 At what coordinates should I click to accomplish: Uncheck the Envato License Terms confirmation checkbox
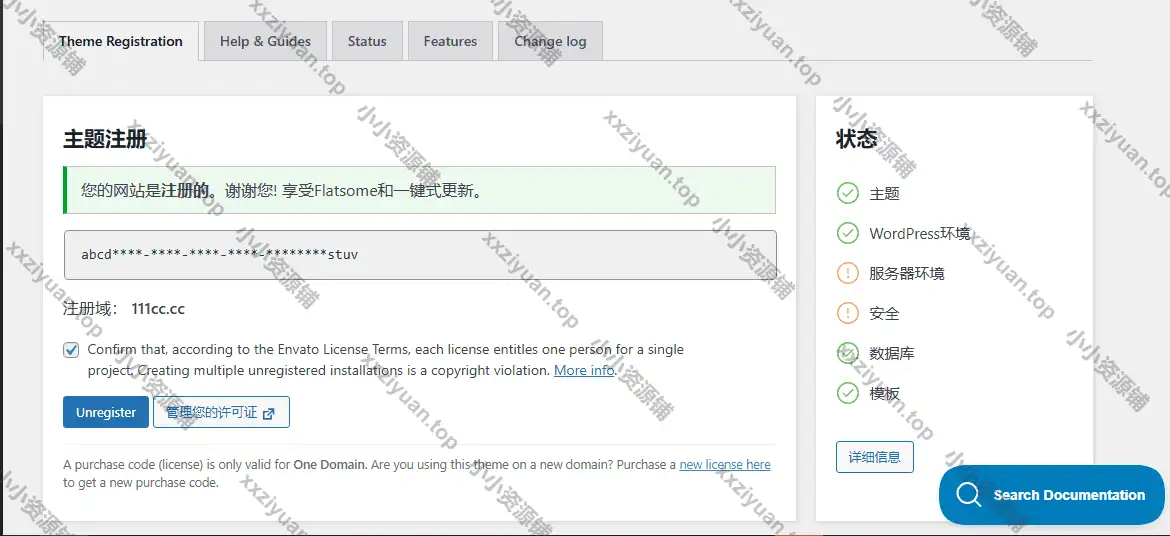[x=71, y=350]
